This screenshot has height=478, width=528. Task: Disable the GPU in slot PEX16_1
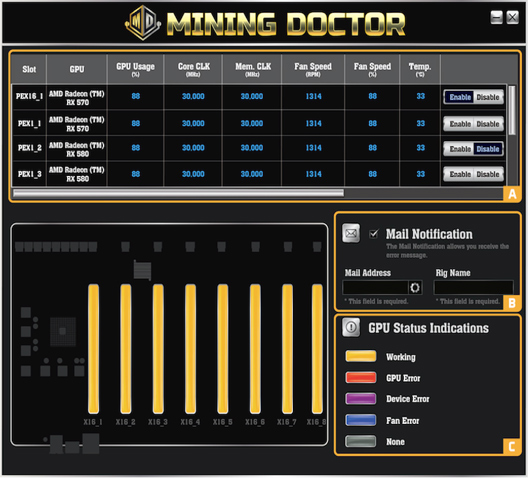point(488,97)
